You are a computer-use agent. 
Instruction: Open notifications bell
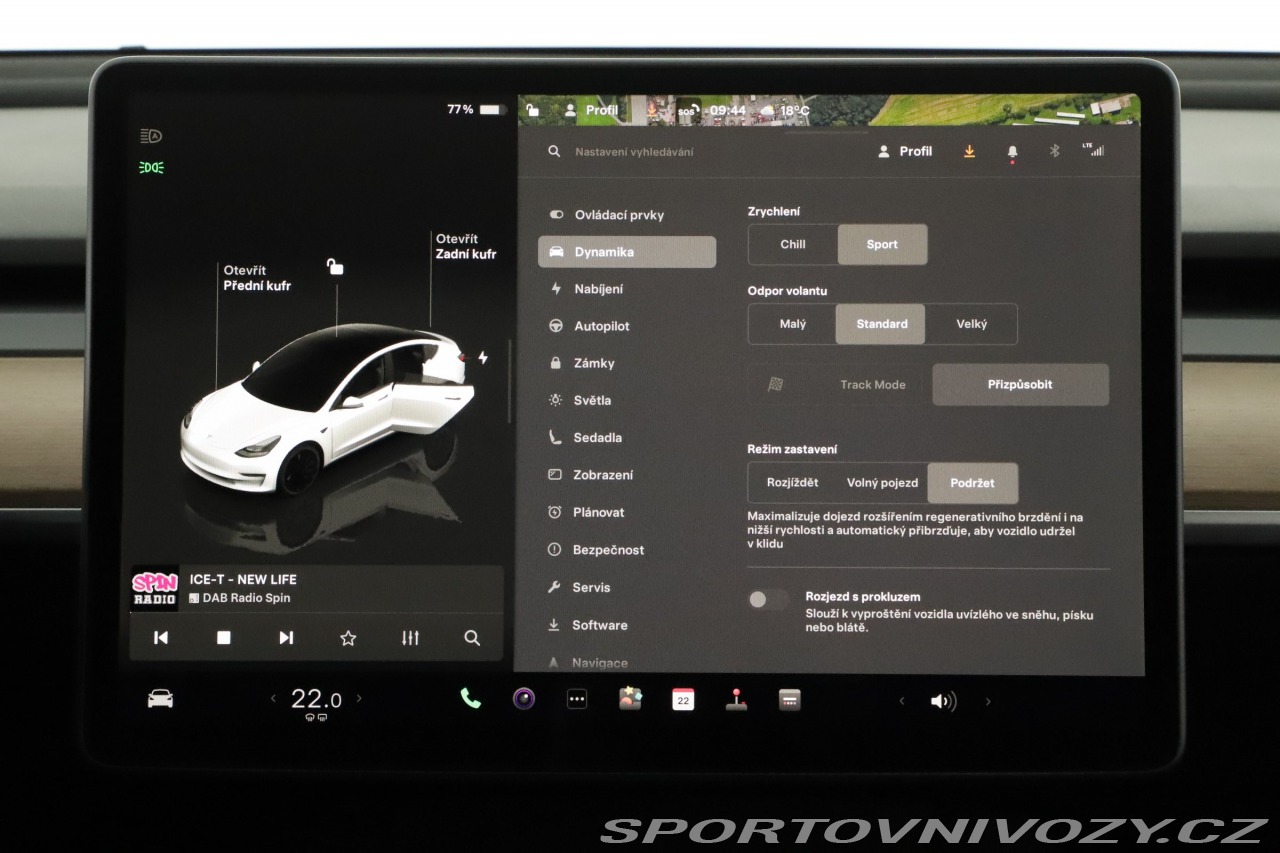1012,152
